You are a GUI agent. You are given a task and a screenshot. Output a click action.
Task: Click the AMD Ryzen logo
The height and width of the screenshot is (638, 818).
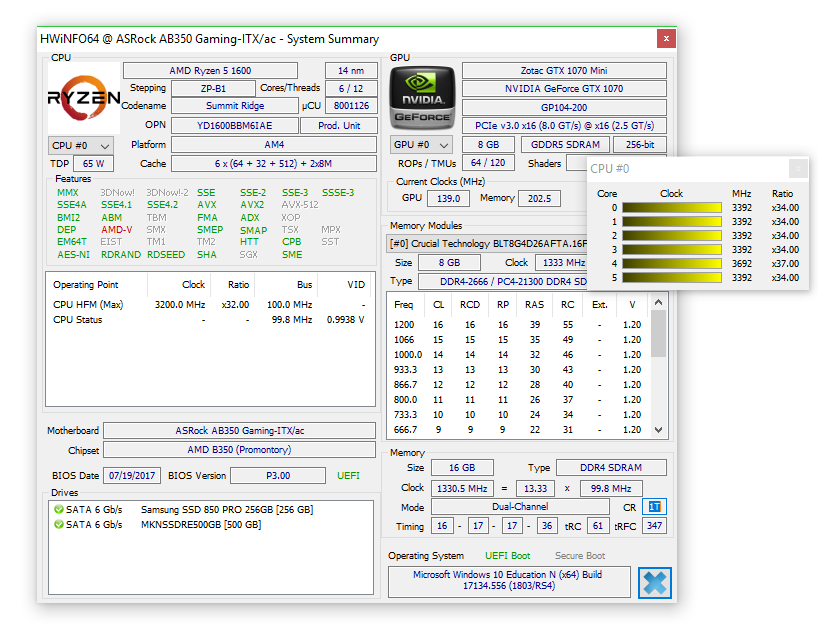click(x=82, y=97)
